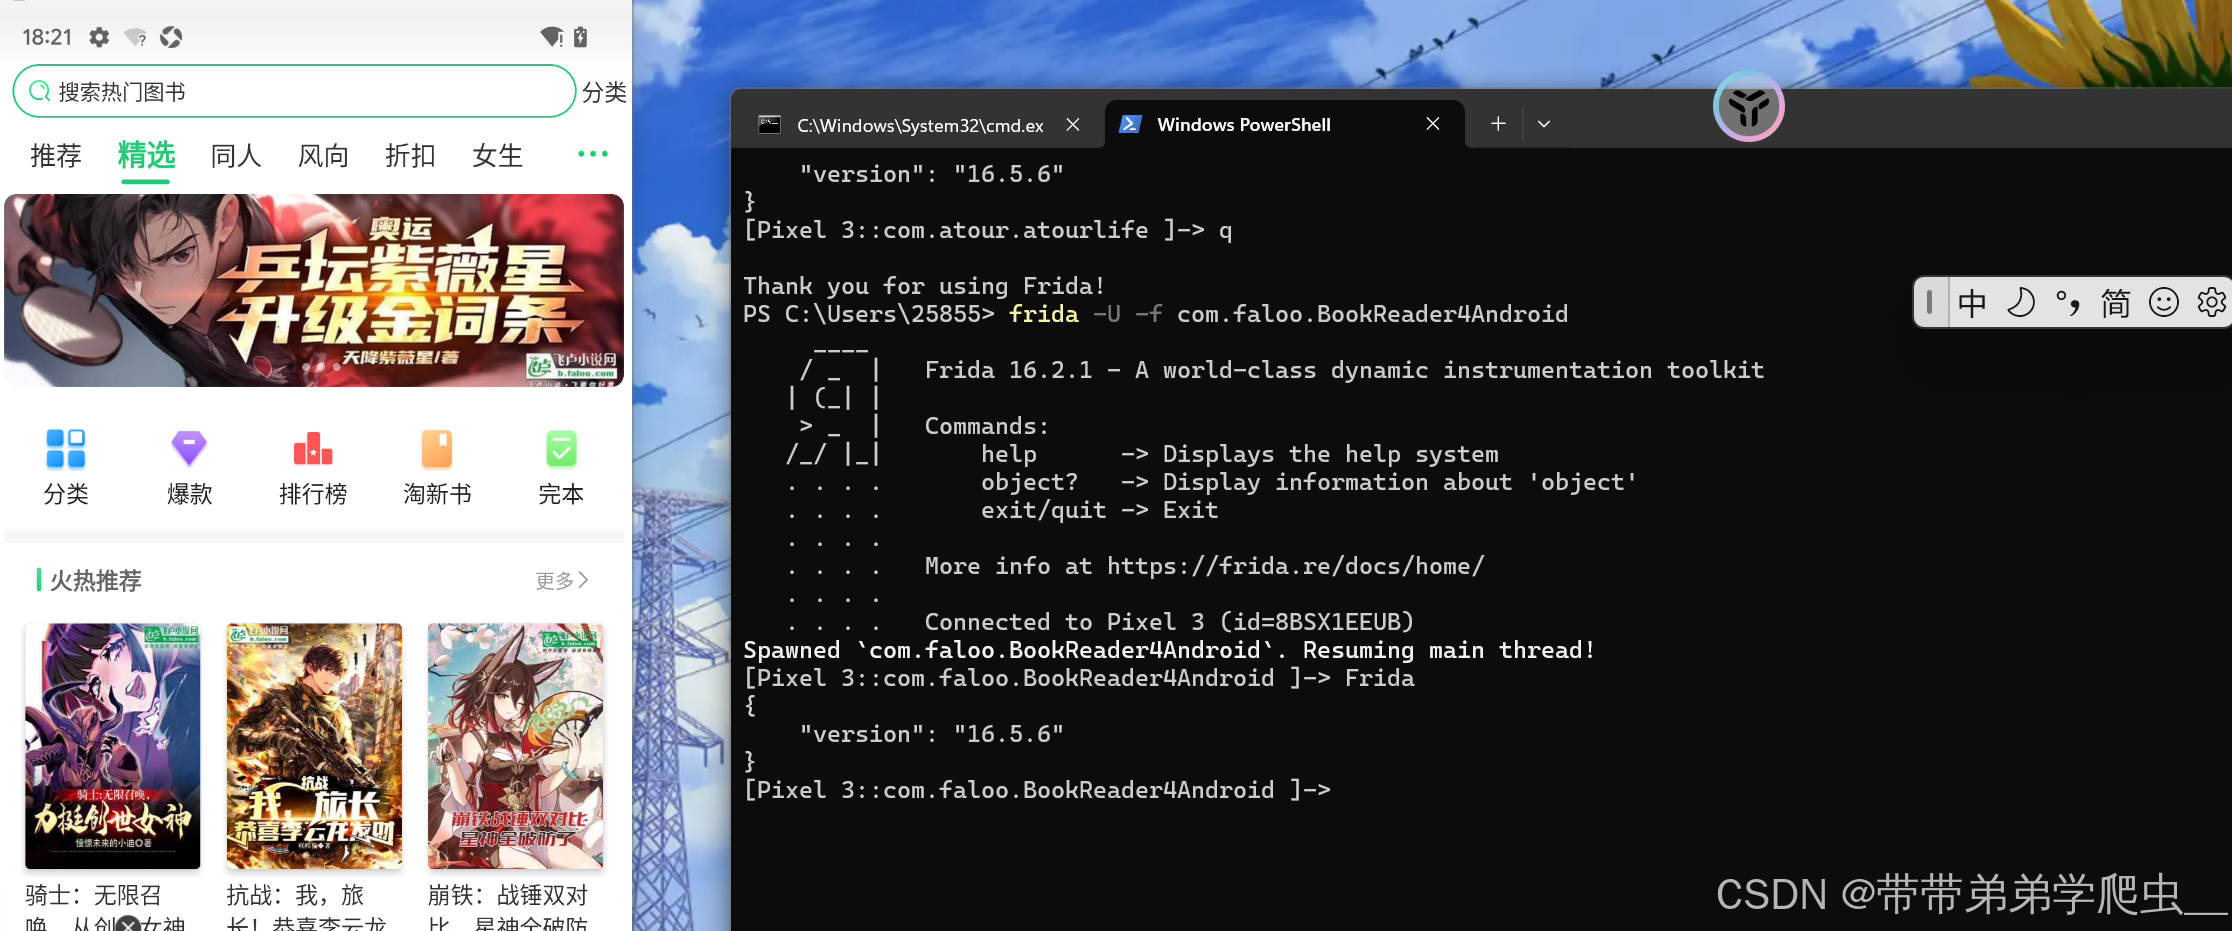Tap the solid Wi-Fi icon near the battery
This screenshot has height=931, width=2232.
pyautogui.click(x=552, y=37)
